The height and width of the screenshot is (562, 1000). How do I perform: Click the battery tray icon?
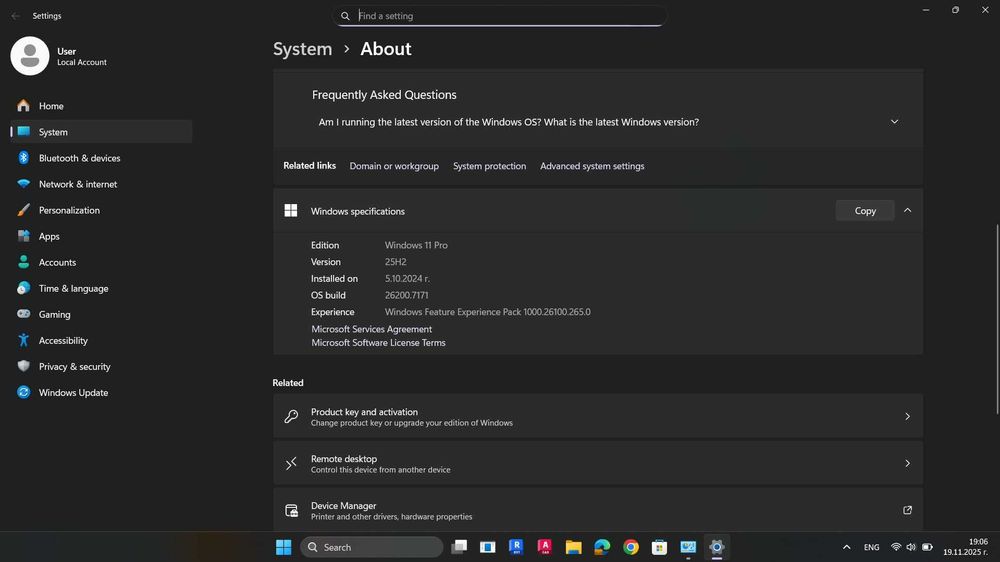point(927,547)
